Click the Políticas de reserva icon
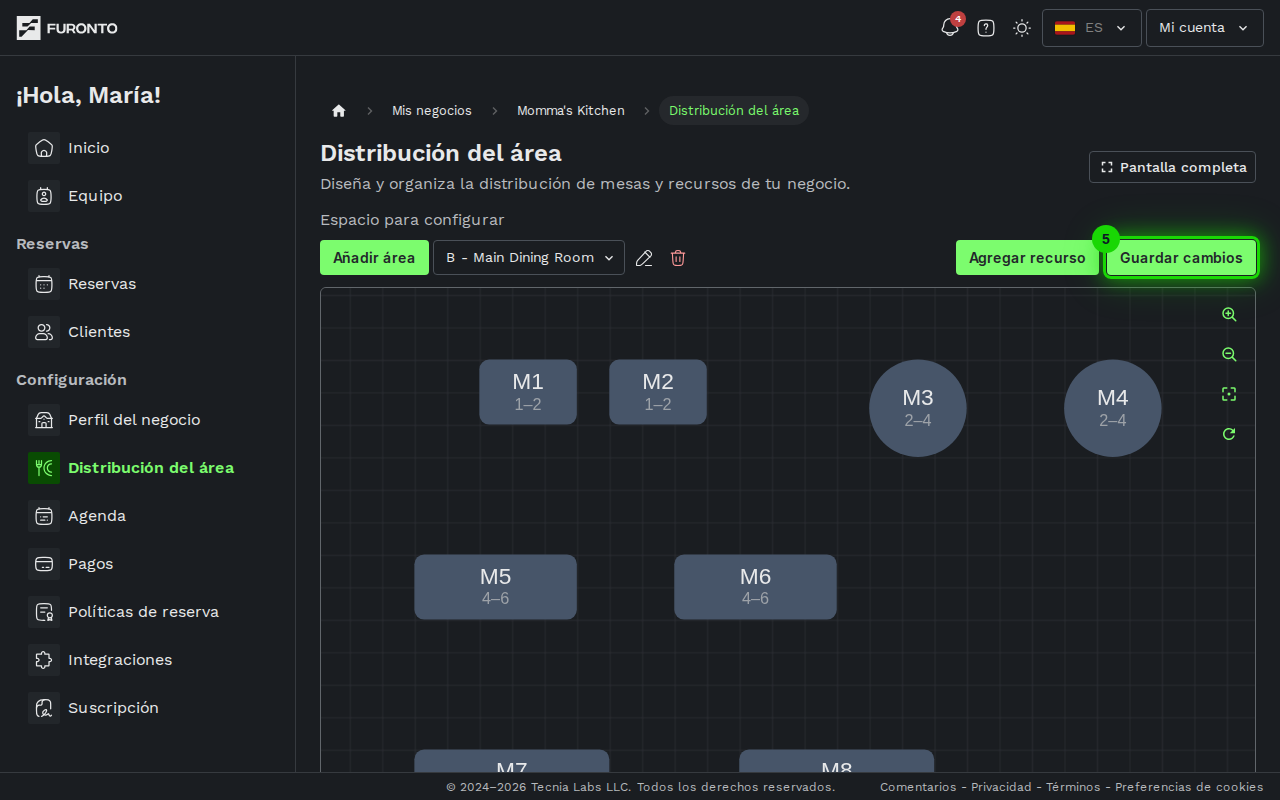Image resolution: width=1280 pixels, height=800 pixels. tap(44, 612)
